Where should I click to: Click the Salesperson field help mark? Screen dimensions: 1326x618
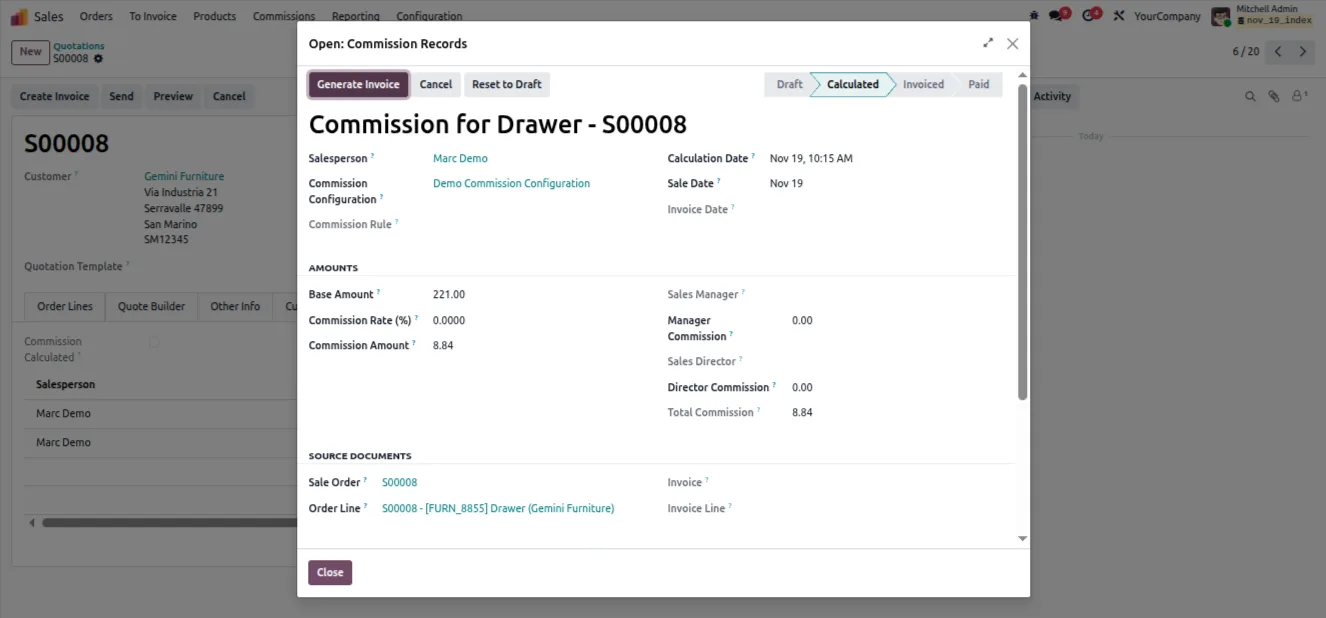pyautogui.click(x=373, y=156)
